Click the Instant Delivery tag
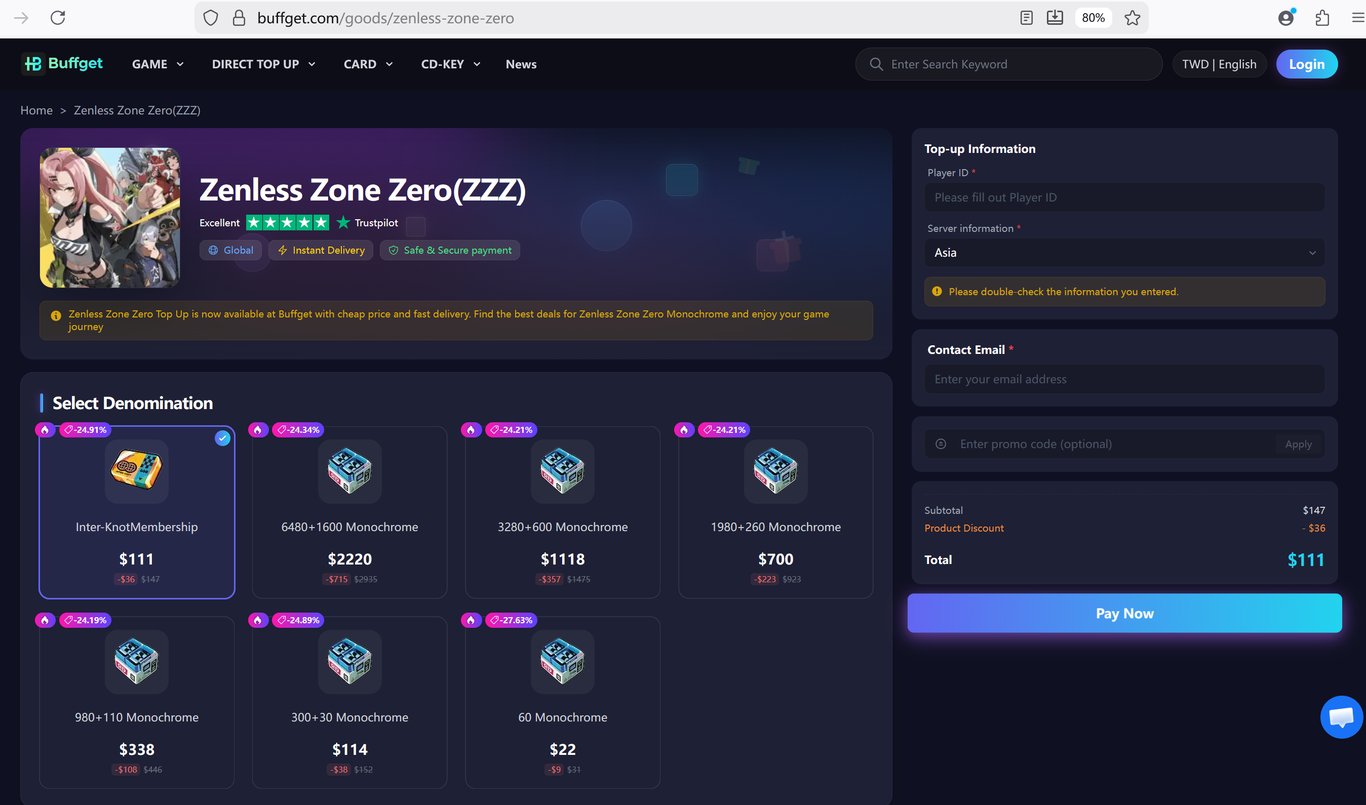Viewport: 1366px width, 805px height. tap(321, 250)
